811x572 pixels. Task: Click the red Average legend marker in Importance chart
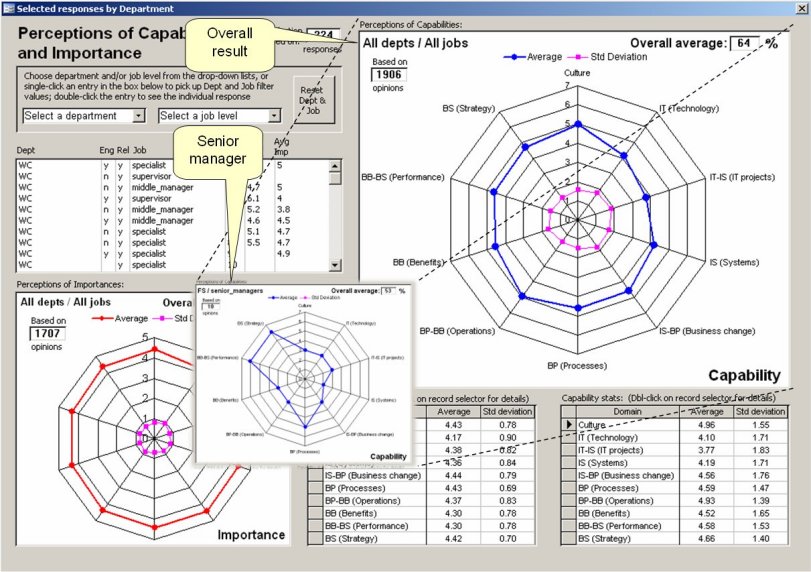tap(102, 319)
